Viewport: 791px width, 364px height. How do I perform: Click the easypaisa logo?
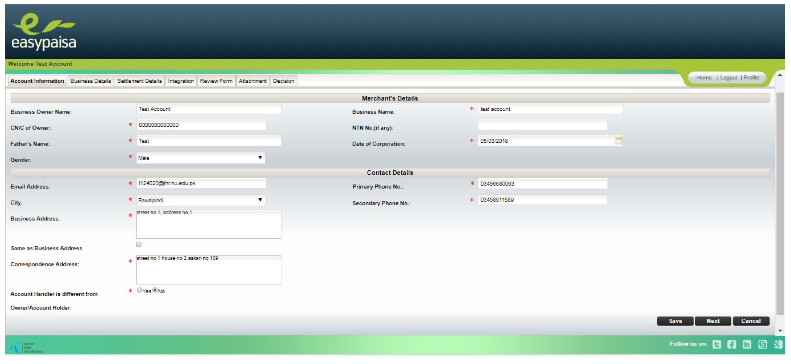pos(44,32)
